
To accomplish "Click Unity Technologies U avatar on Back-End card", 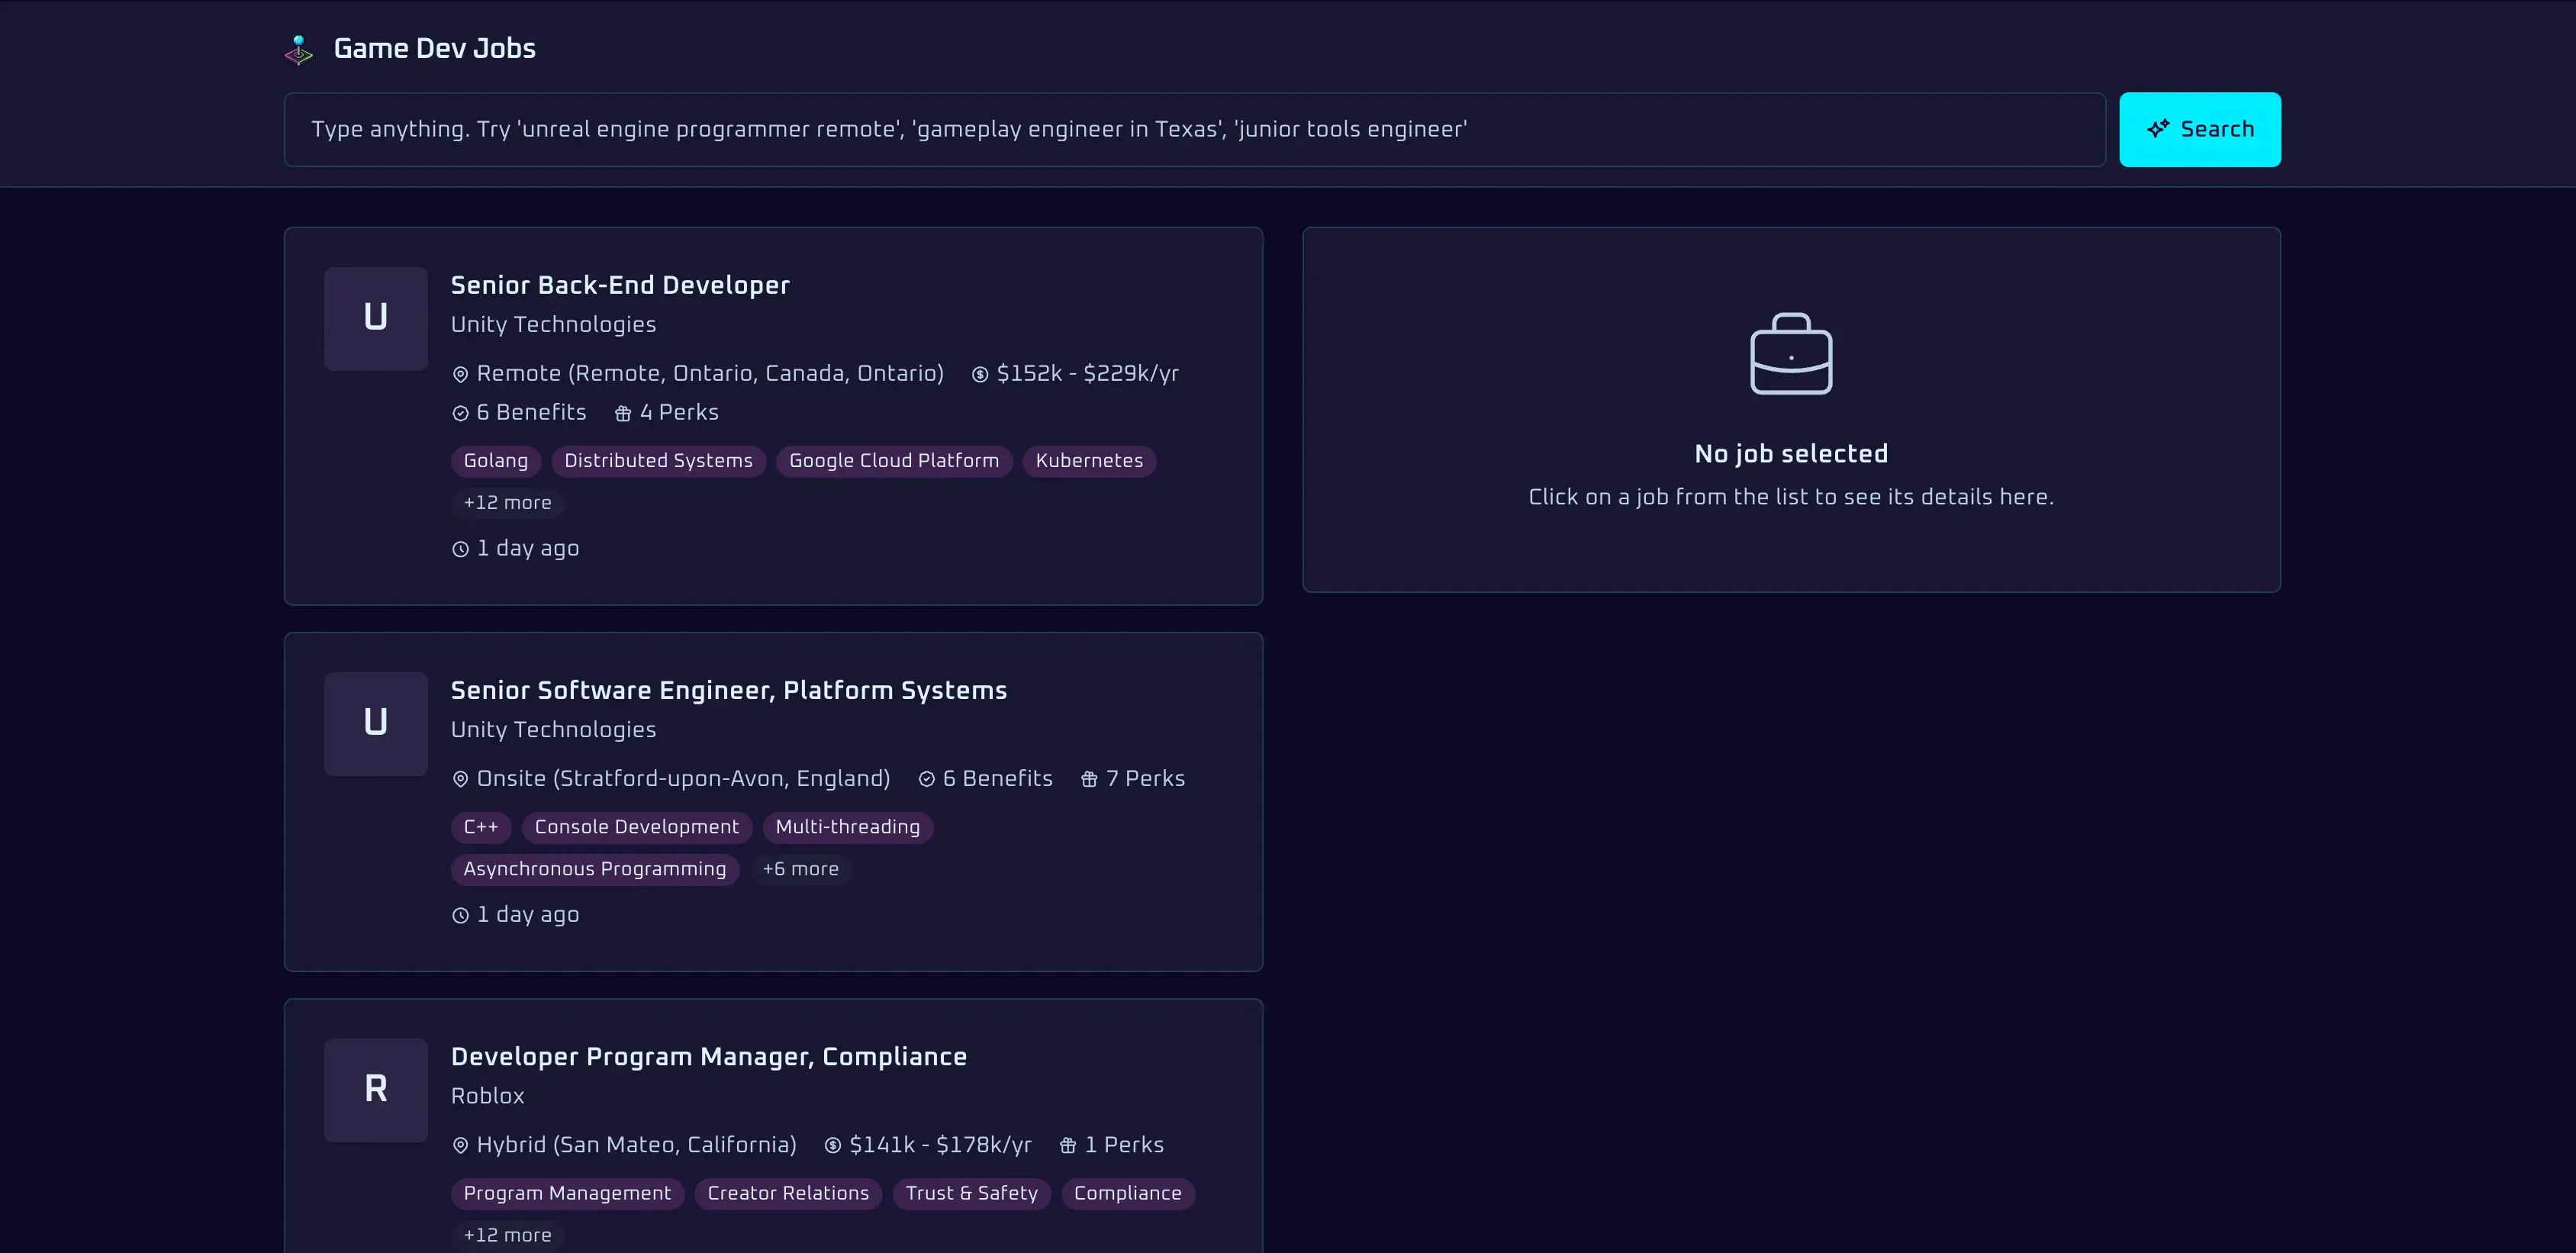I will point(375,318).
